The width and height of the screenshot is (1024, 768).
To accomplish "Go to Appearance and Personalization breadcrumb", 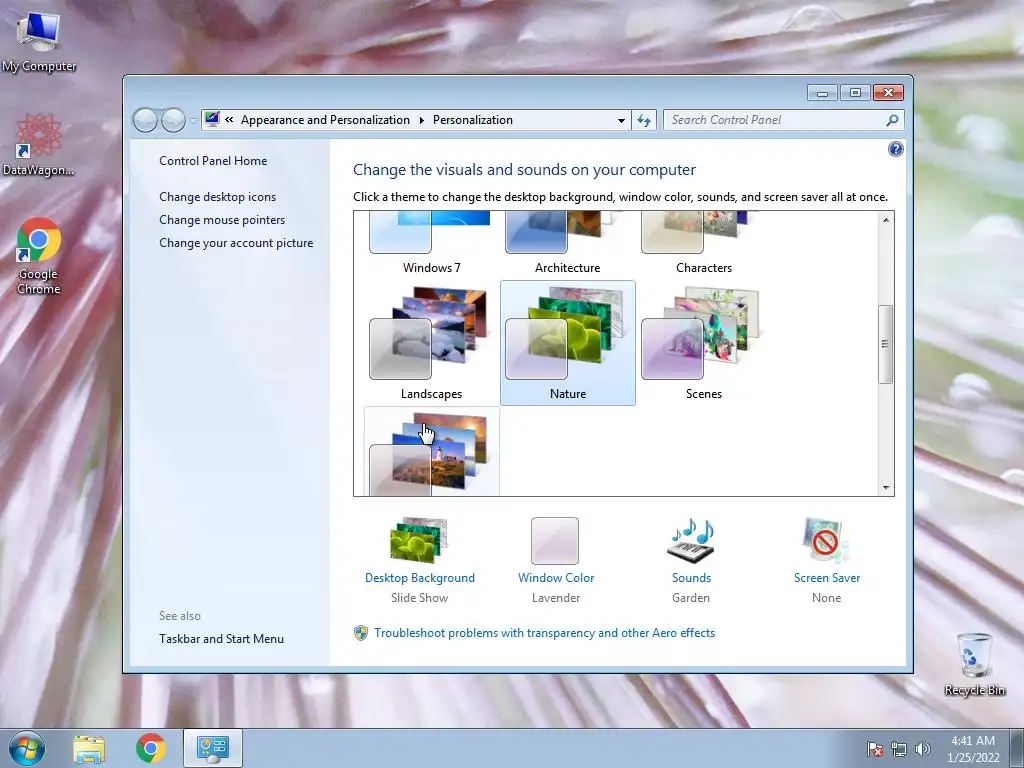I will click(x=325, y=120).
